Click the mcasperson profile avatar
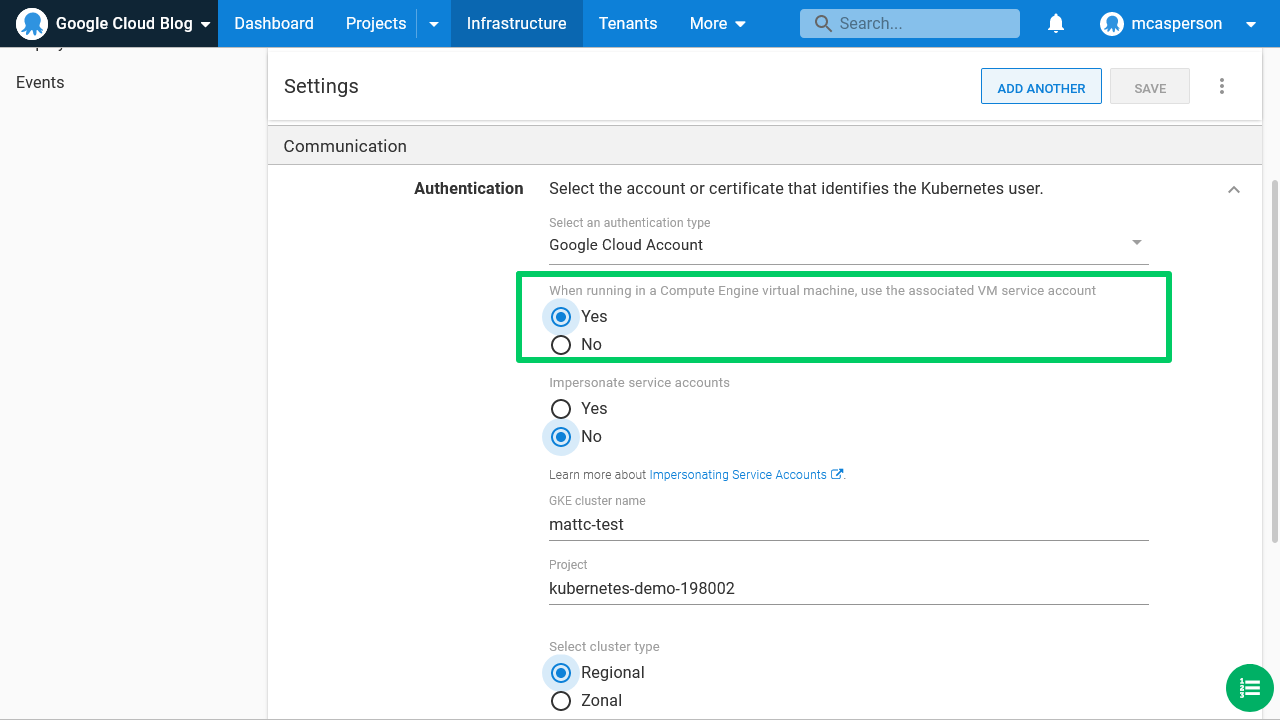Image resolution: width=1280 pixels, height=720 pixels. (1111, 23)
